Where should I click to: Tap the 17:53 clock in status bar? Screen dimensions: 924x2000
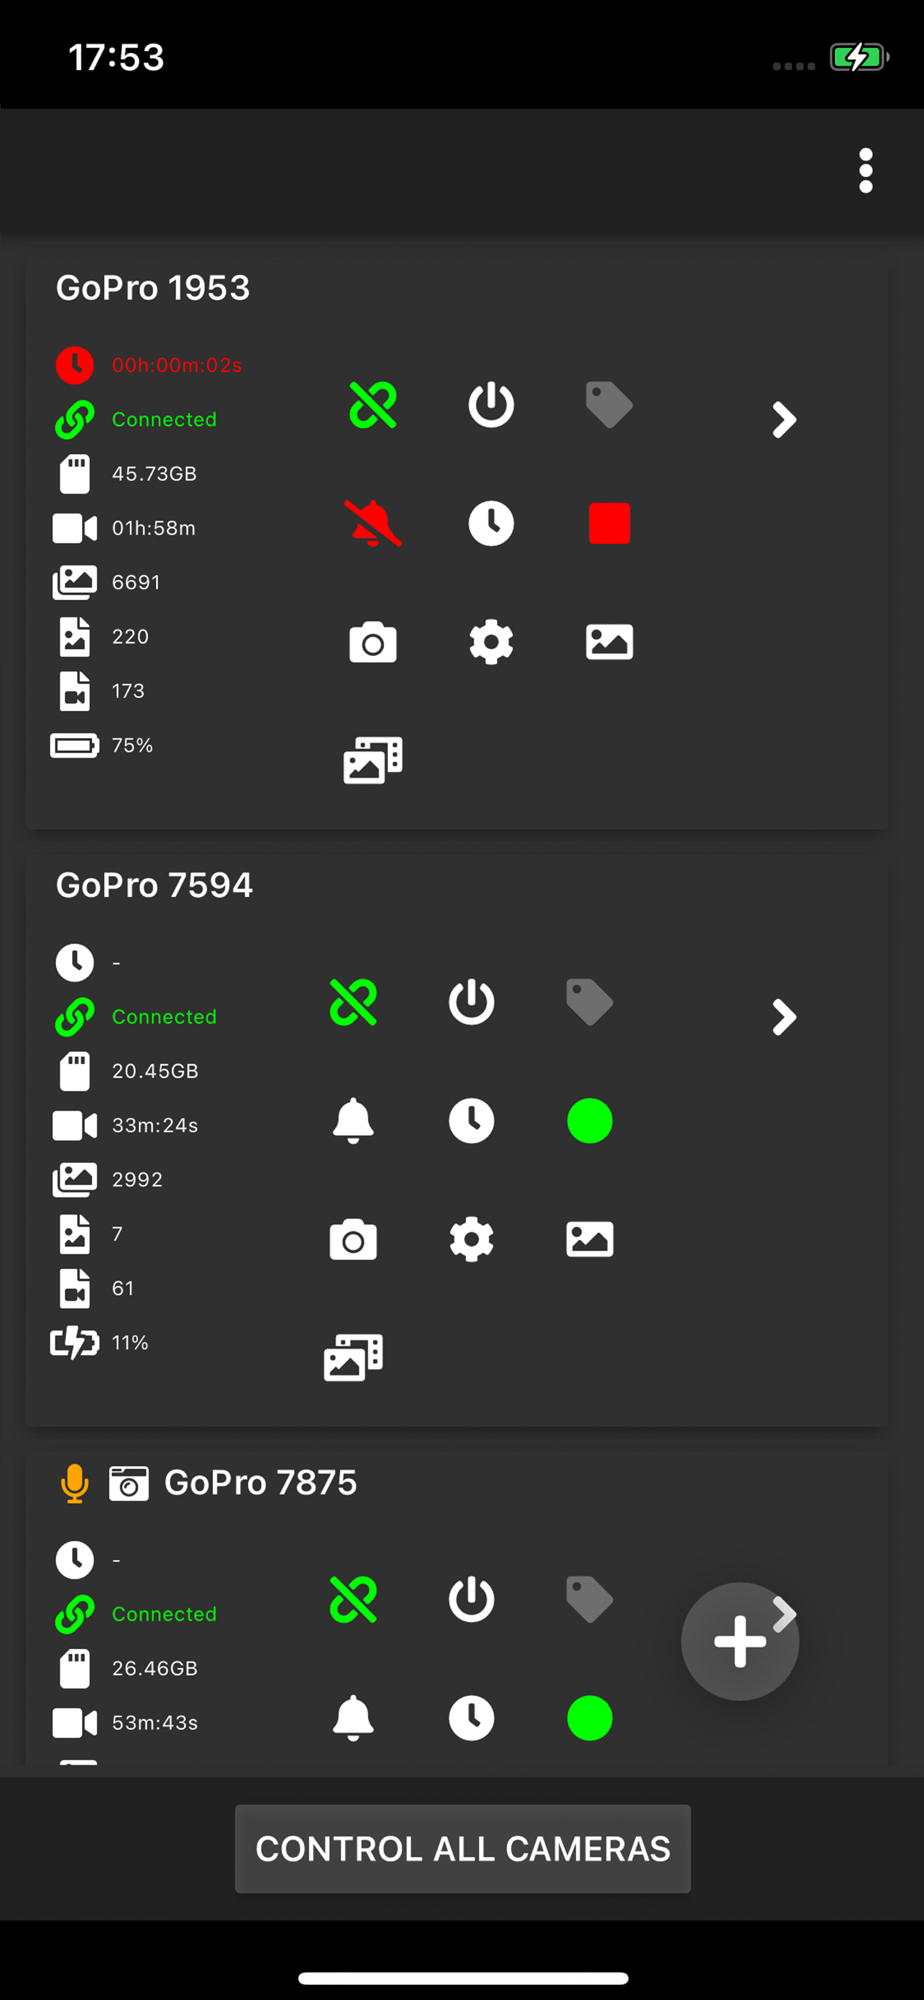tap(116, 57)
